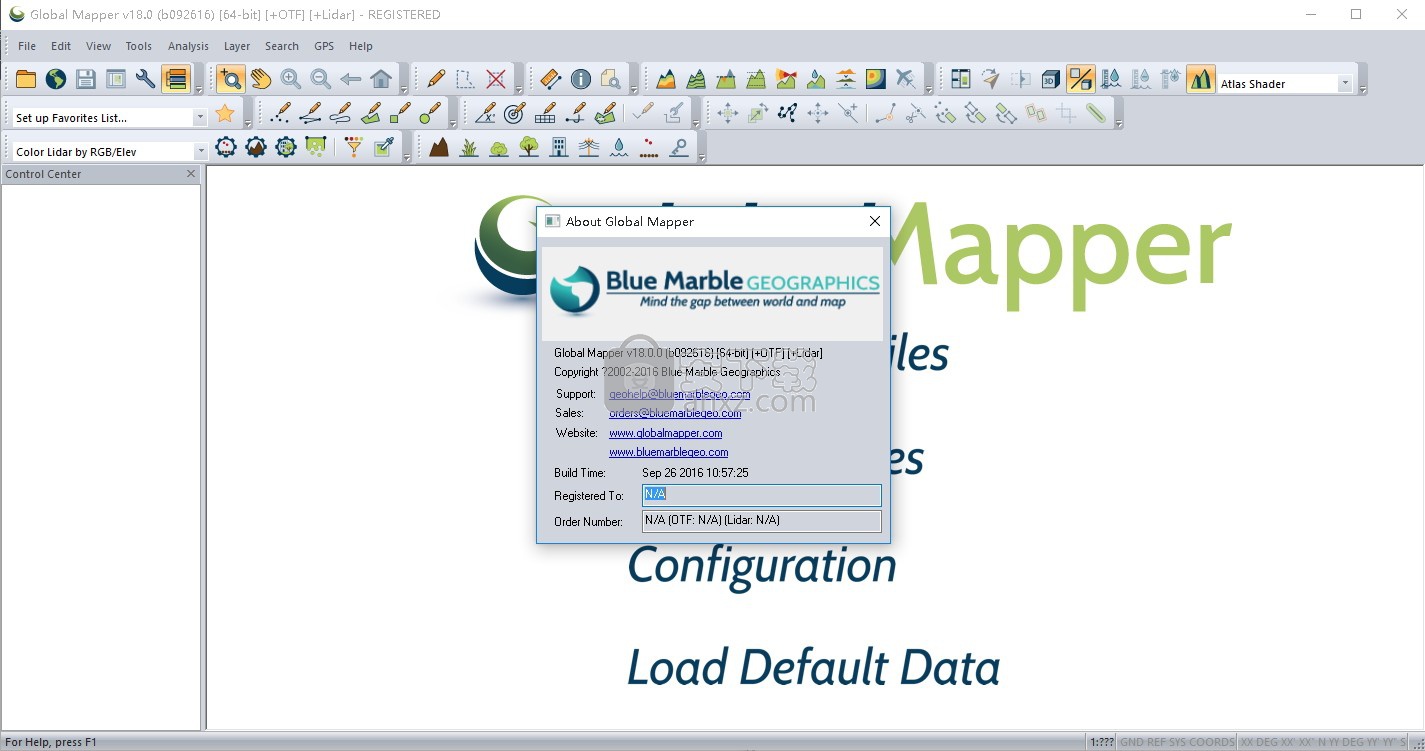Open the www.bluemarblegeo.com link

[x=668, y=452]
